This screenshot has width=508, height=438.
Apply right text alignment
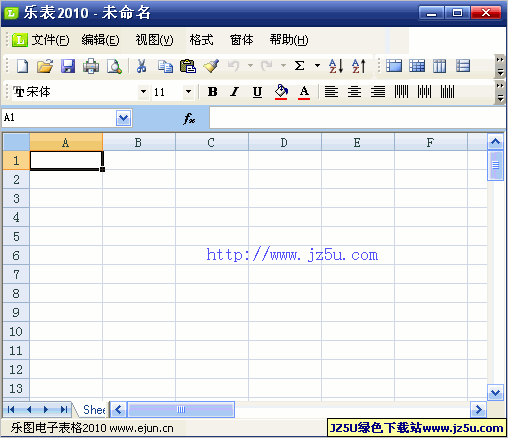point(378,92)
